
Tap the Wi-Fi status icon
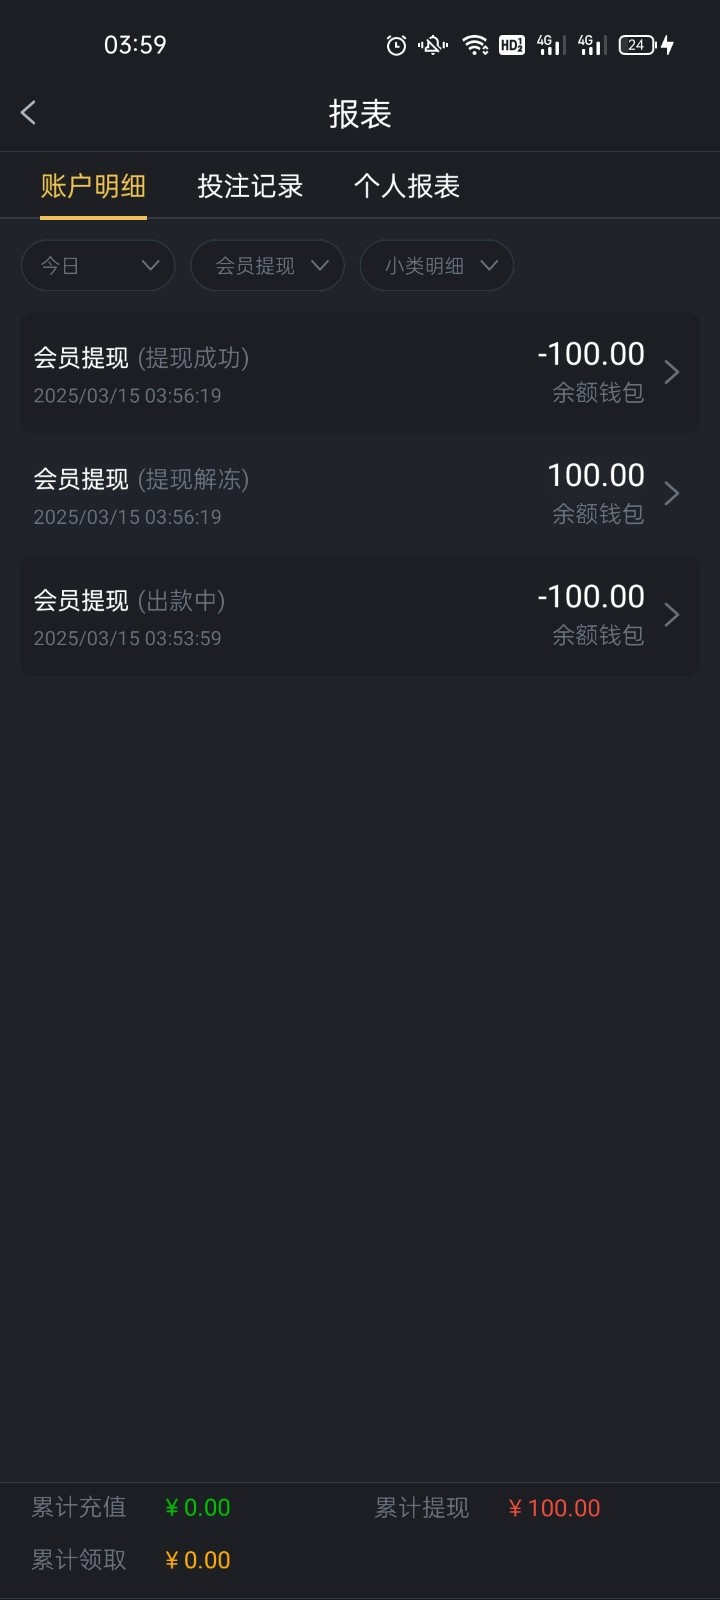[475, 45]
